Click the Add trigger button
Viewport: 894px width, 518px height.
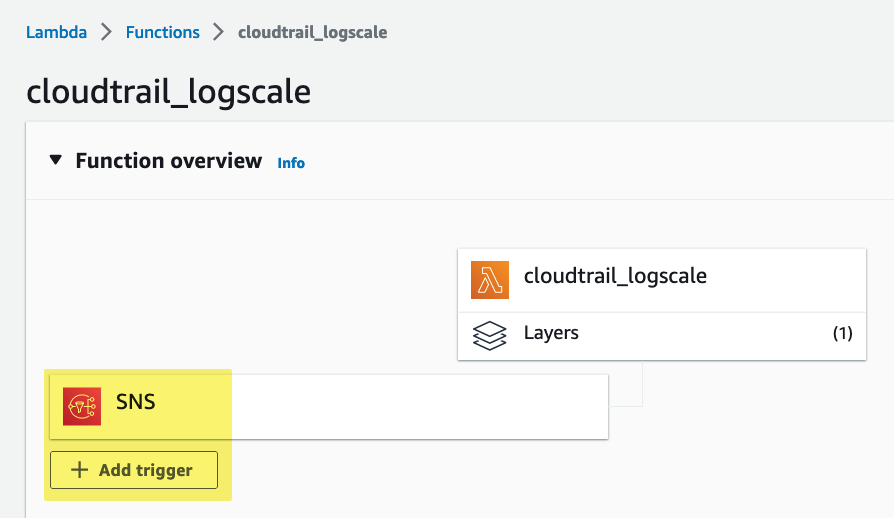point(134,470)
